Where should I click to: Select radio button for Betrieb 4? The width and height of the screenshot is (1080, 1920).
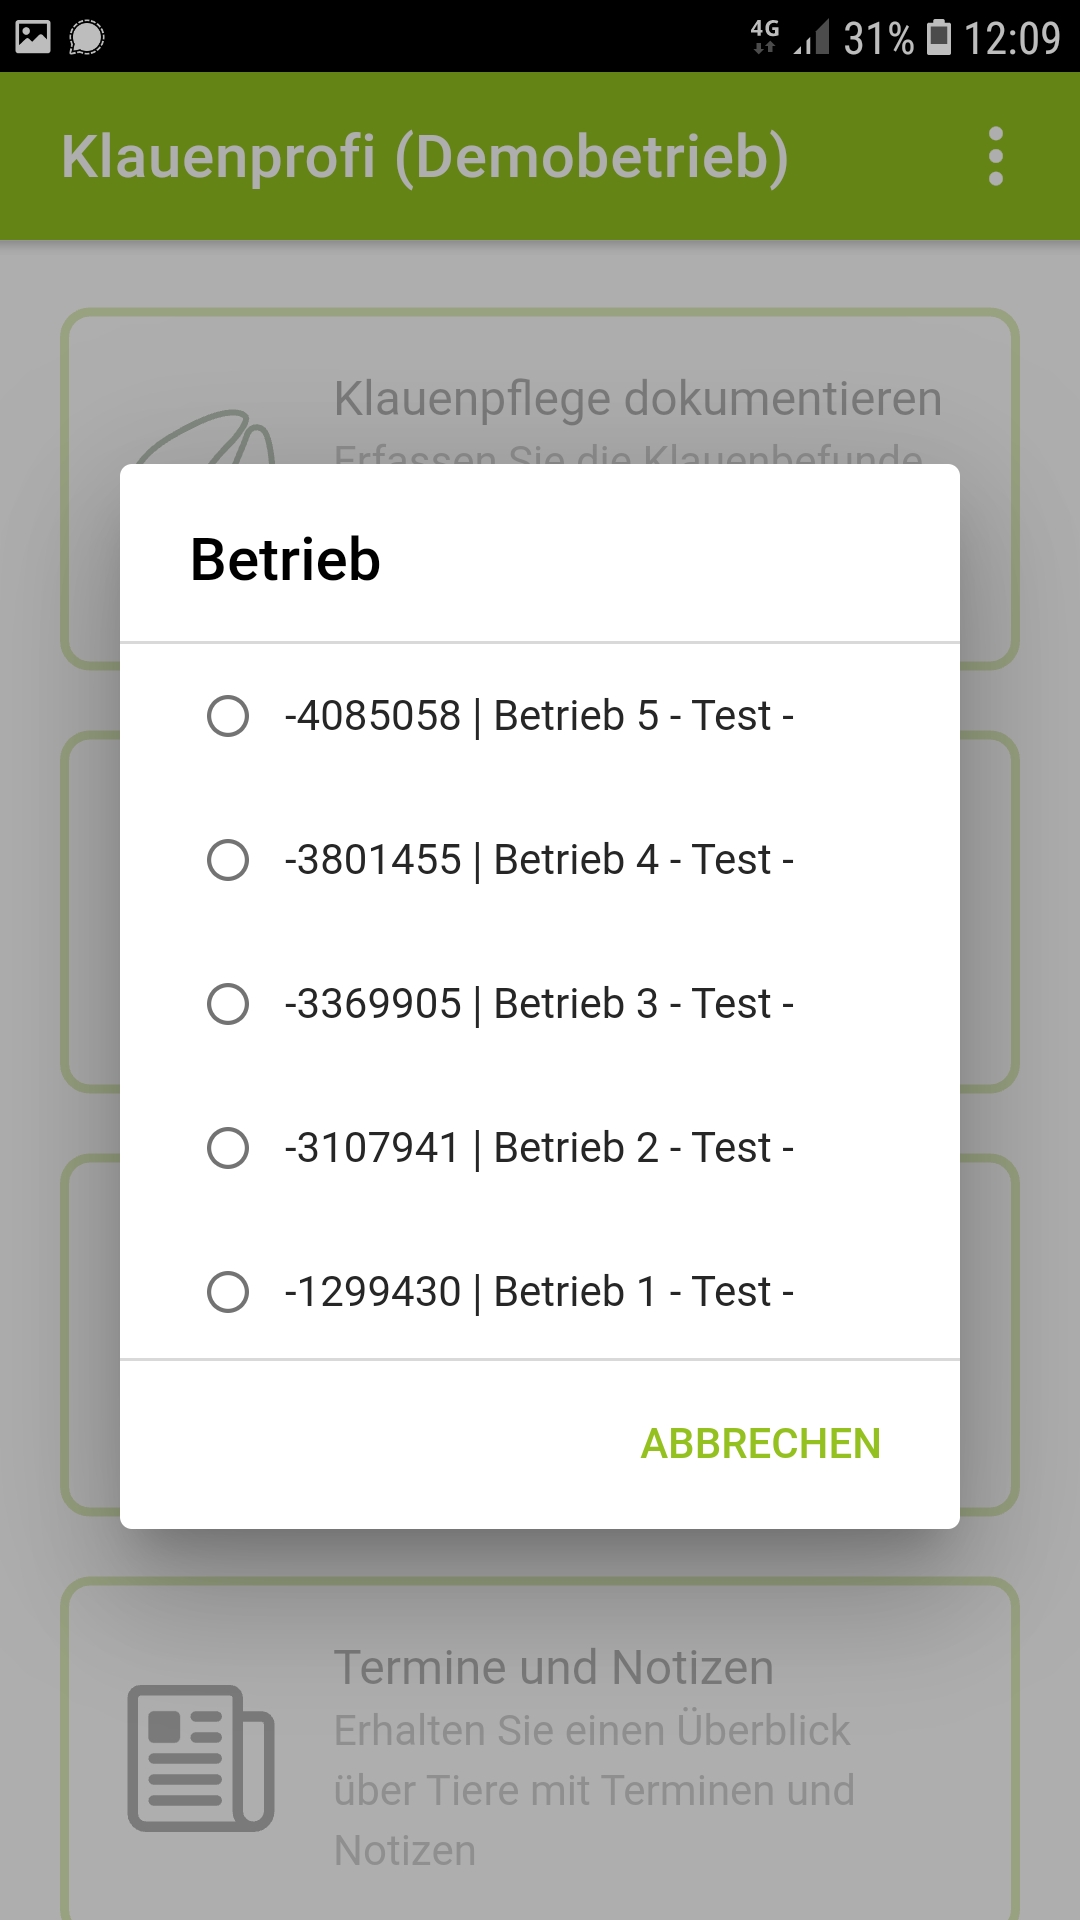click(x=228, y=860)
